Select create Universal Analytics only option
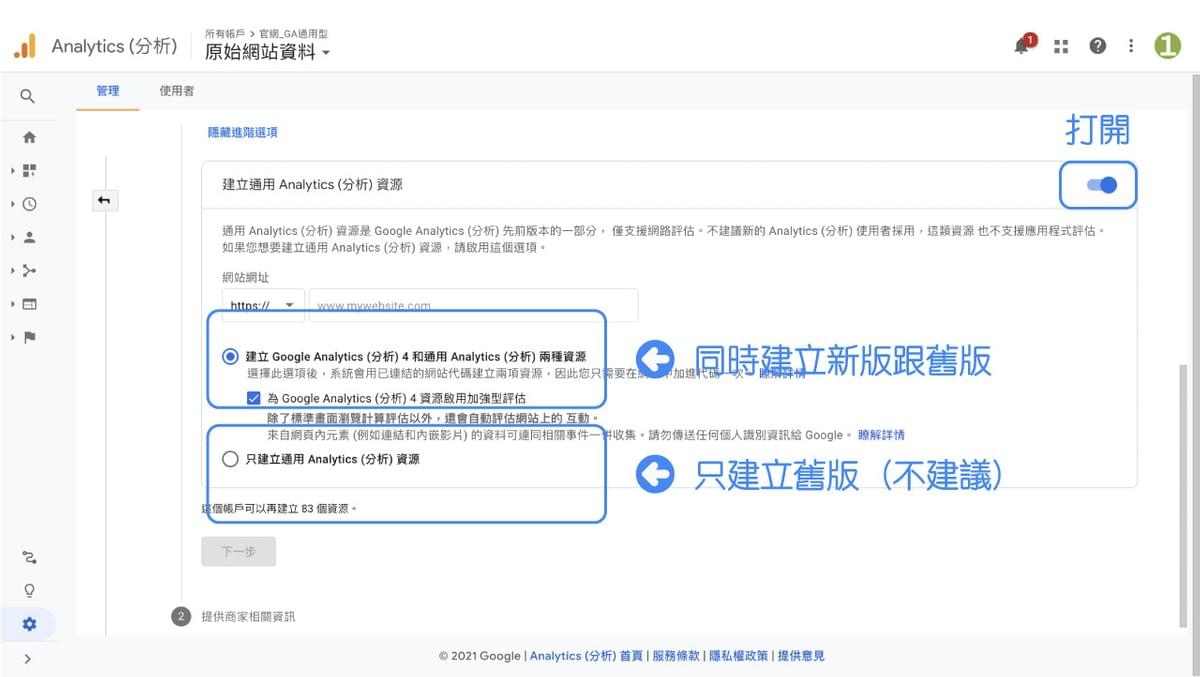The image size is (1200, 677). pyautogui.click(x=231, y=459)
